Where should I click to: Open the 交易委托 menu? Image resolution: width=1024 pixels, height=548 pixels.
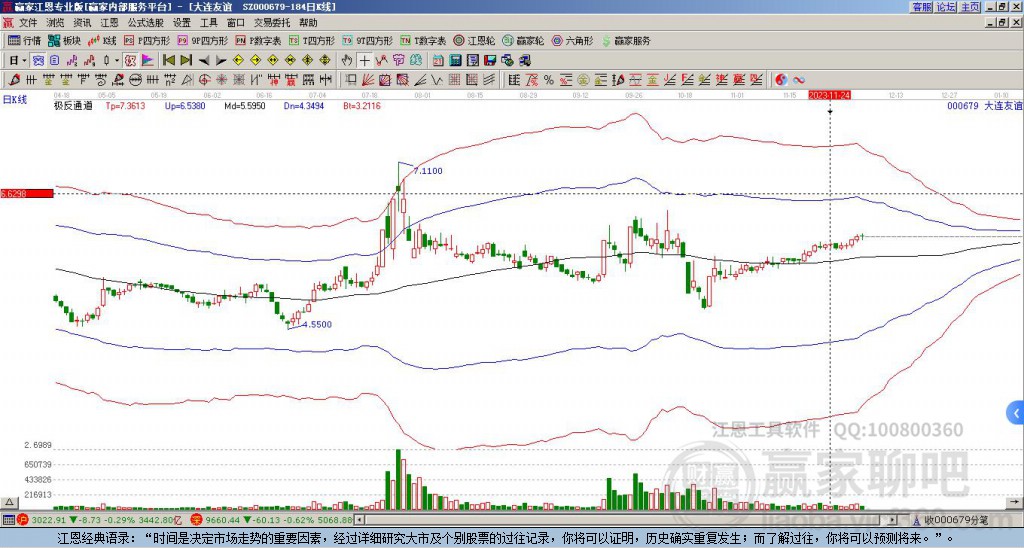272,23
